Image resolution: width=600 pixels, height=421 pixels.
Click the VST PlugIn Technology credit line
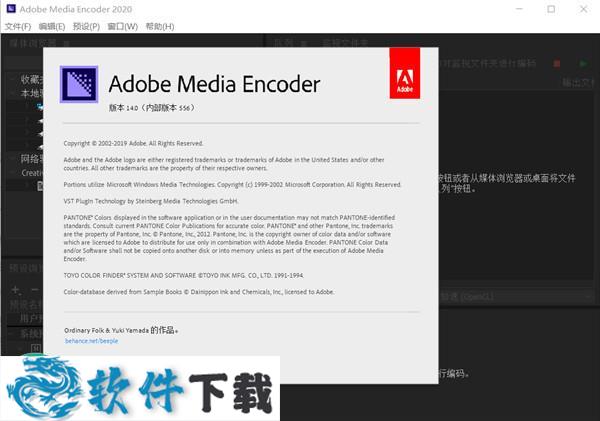tap(151, 201)
